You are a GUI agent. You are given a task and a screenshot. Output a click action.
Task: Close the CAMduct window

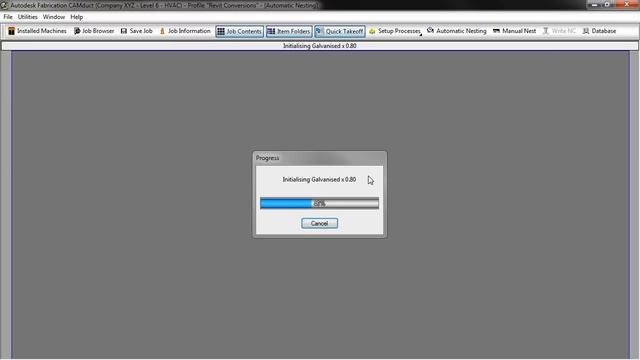[627, 4]
